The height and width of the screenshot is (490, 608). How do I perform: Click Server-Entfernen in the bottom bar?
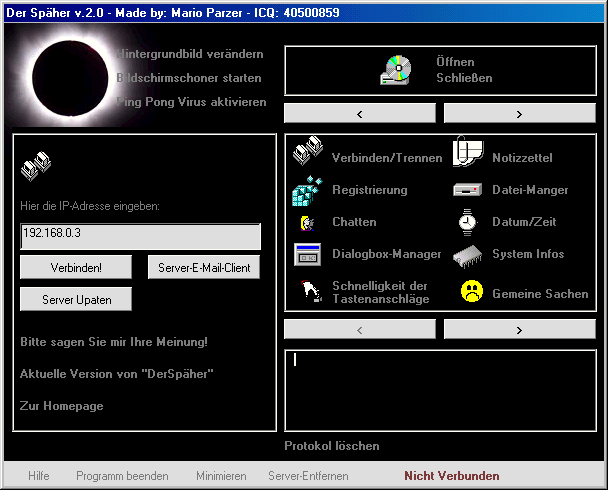click(308, 476)
